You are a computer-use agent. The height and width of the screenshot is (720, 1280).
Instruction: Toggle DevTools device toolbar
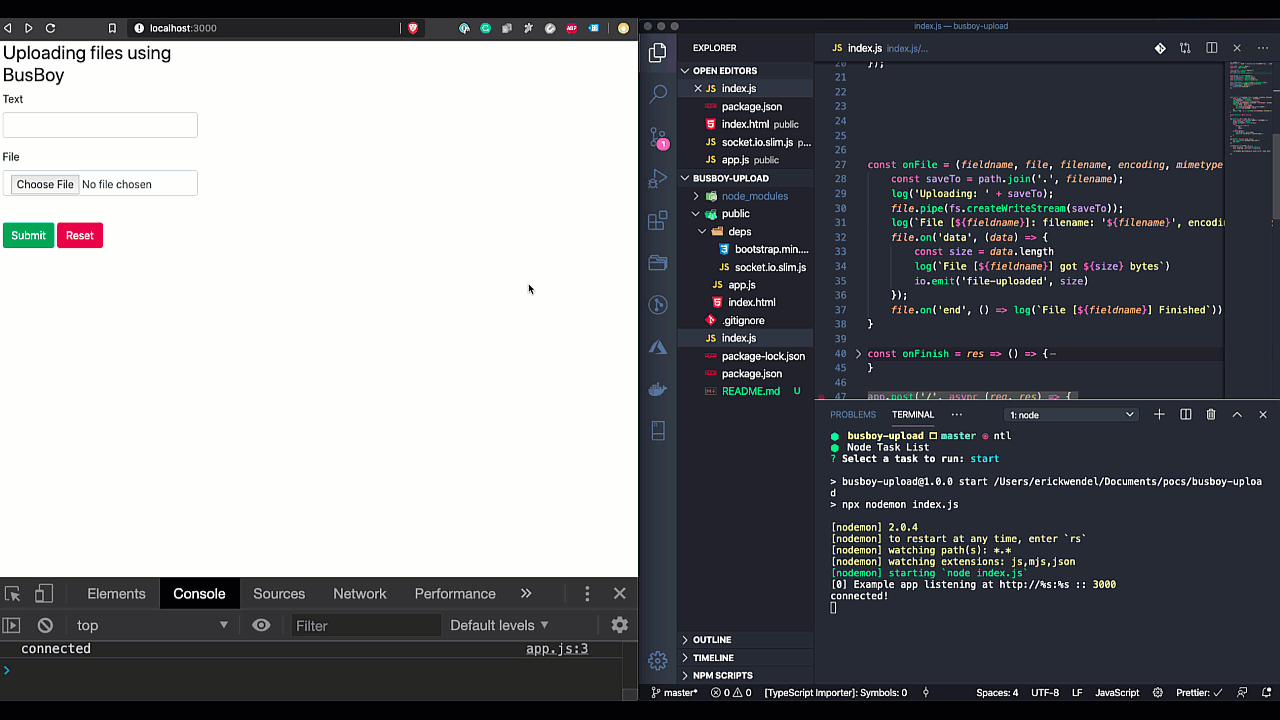point(44,594)
